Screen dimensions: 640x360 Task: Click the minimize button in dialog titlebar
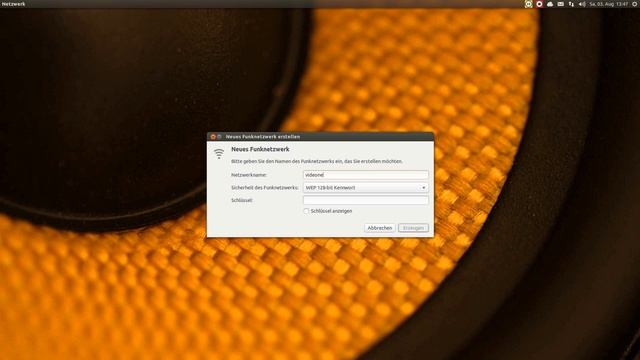coord(219,137)
